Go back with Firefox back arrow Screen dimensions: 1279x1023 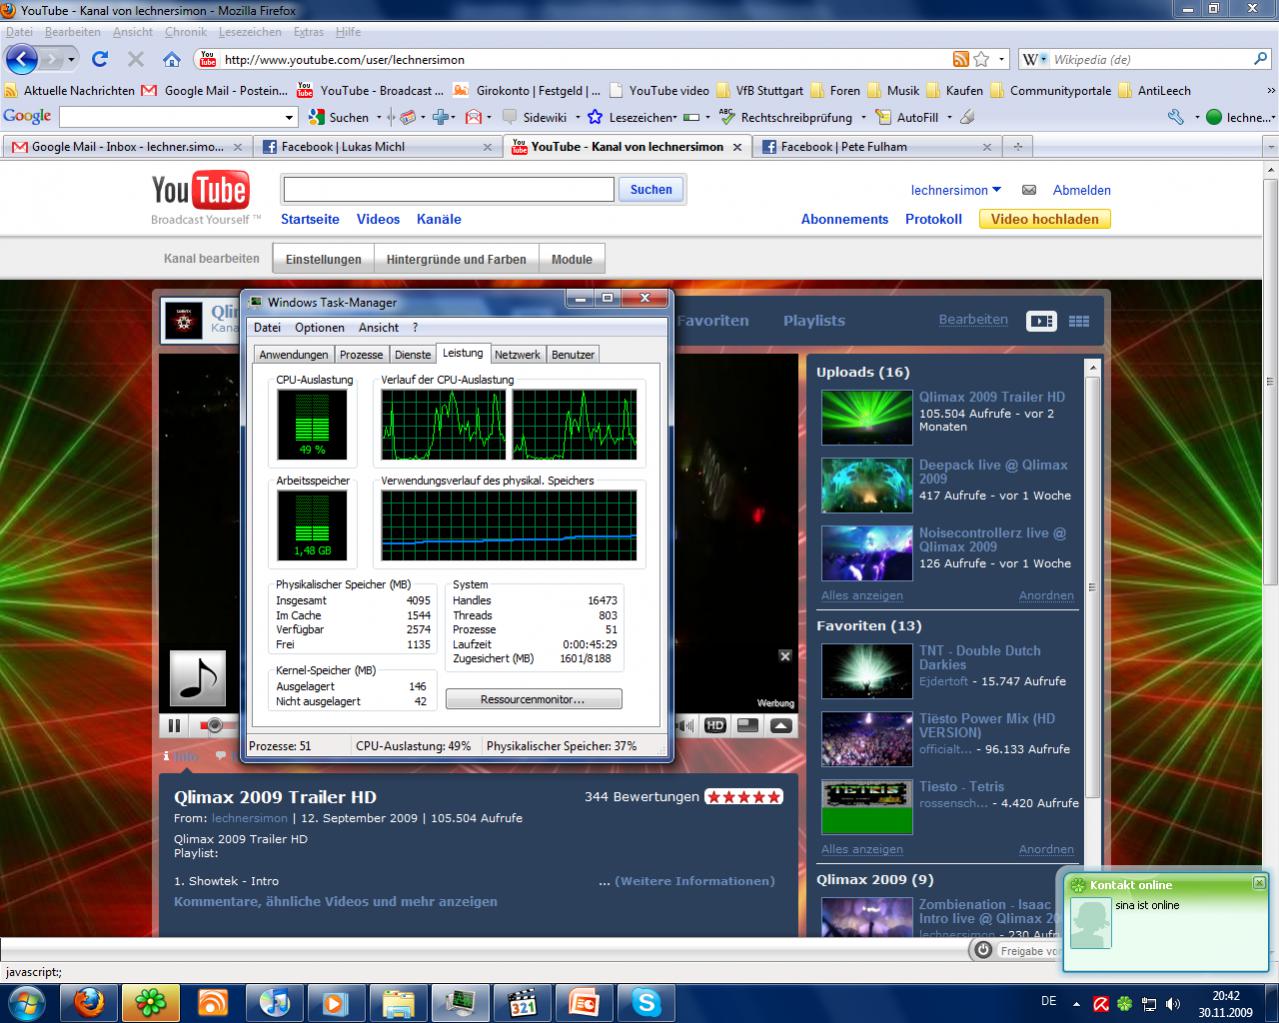(x=22, y=59)
